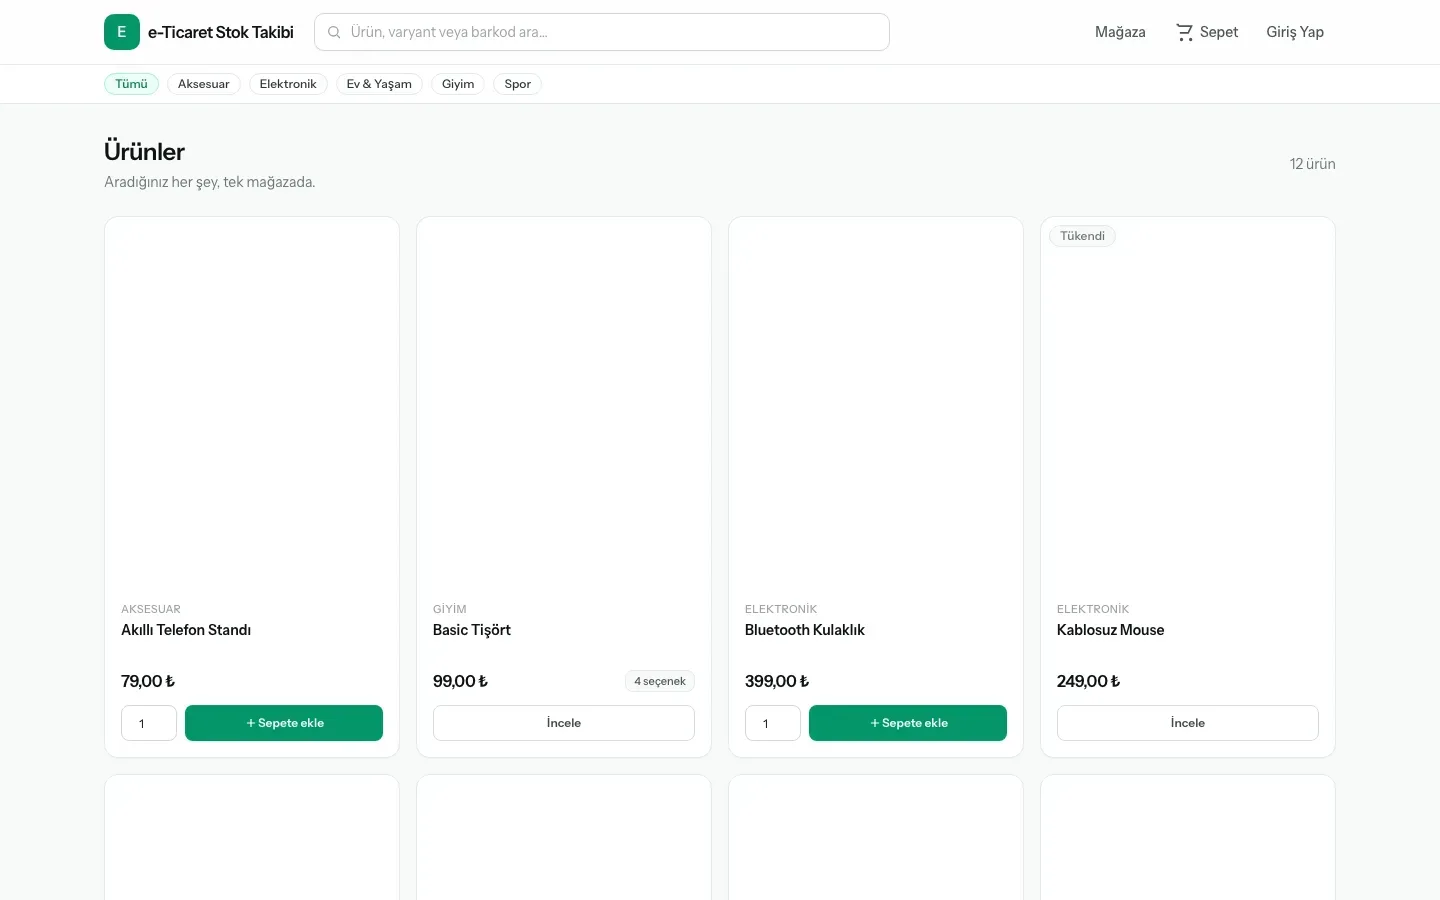Click the 79,00 ₺ price

click(148, 681)
